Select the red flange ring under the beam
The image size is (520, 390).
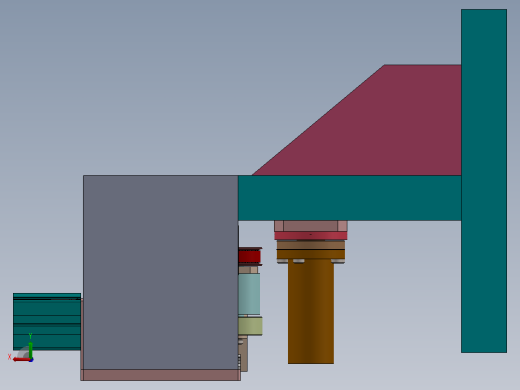[x=311, y=236]
